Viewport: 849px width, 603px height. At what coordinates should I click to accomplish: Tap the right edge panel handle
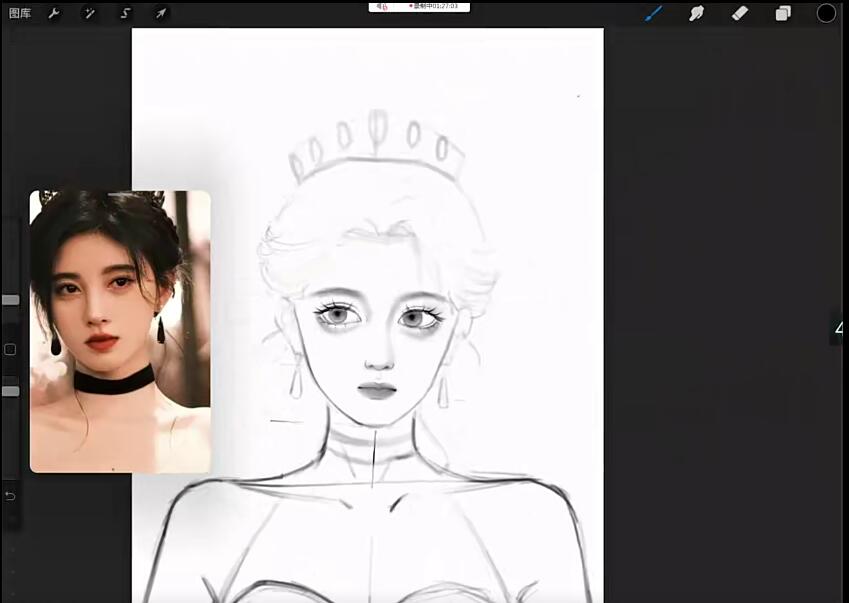coord(838,328)
